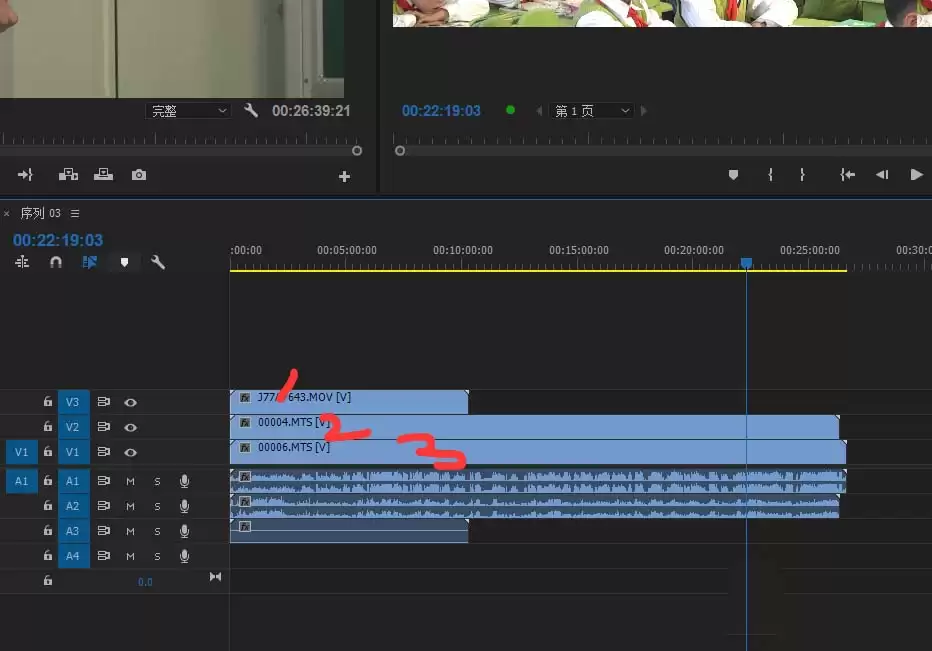Open the 完整 playback resolution dropdown
Screen dimensions: 932x651
tap(189, 111)
